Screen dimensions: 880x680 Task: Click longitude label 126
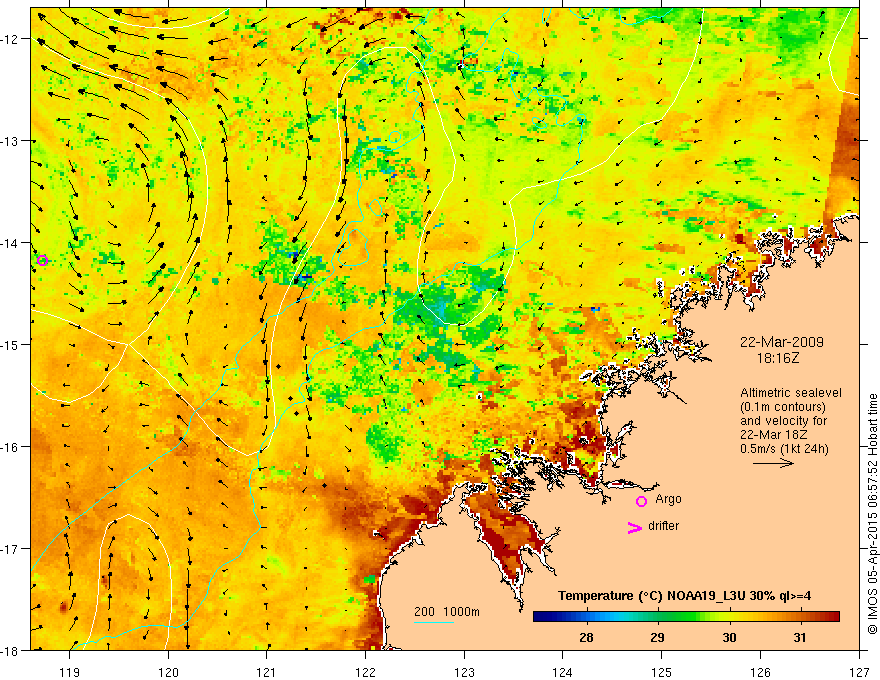coord(760,672)
